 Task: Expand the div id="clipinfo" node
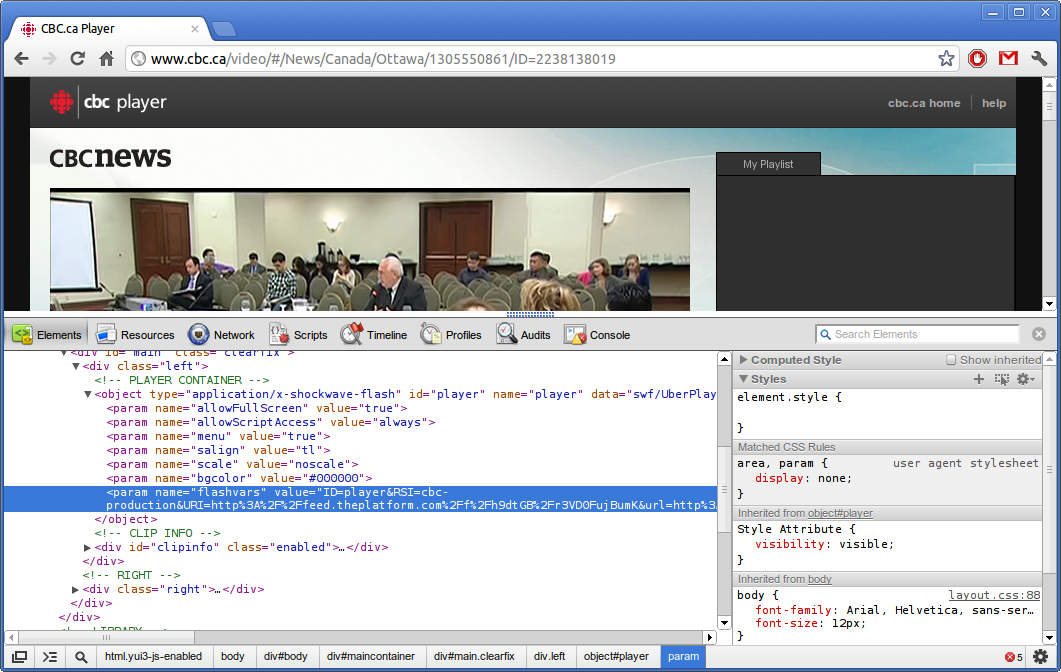point(88,547)
